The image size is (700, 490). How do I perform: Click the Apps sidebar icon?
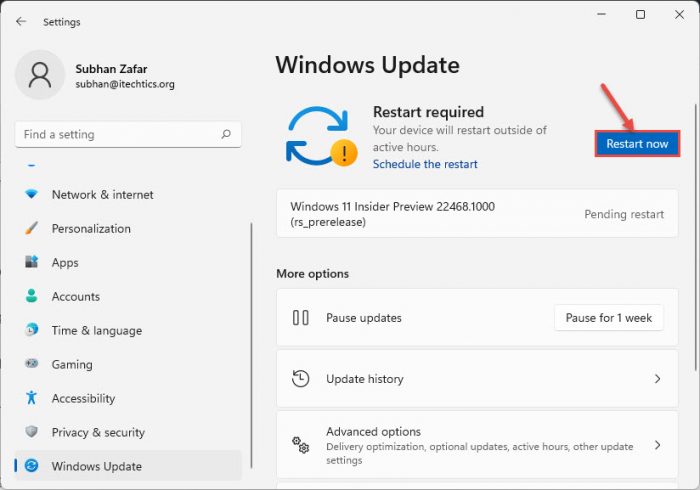click(x=31, y=262)
